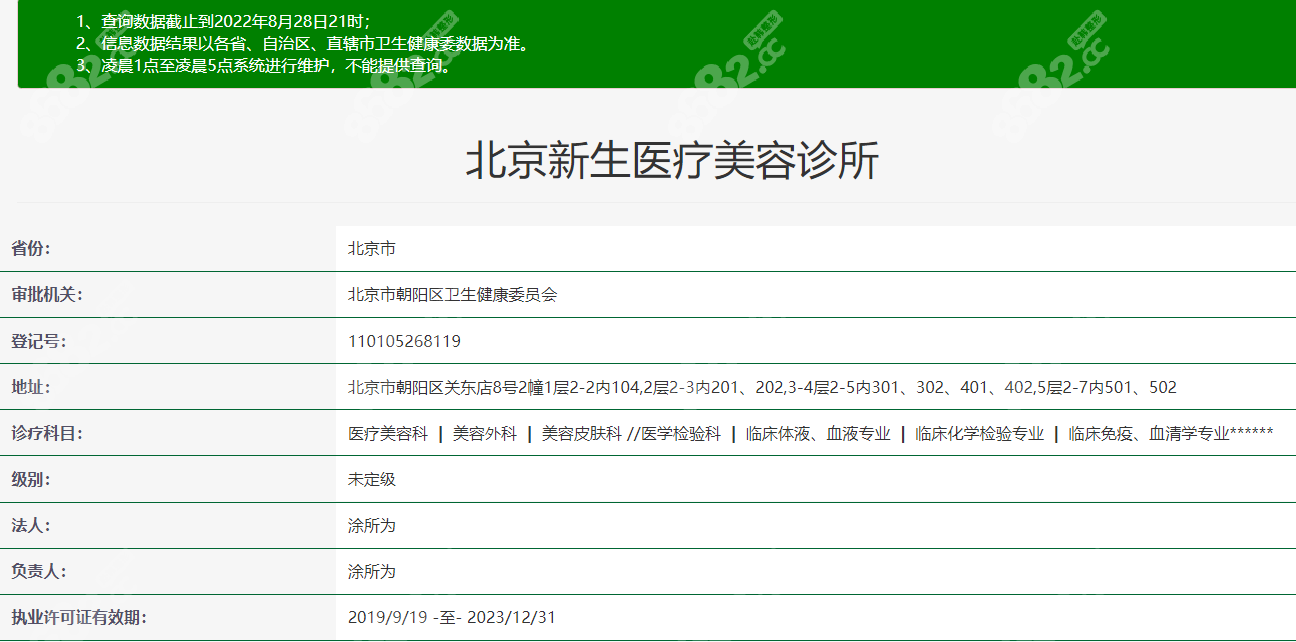Click notice line about 卫生健康委数据为准
Image resolution: width=1296 pixels, height=642 pixels.
tap(301, 44)
